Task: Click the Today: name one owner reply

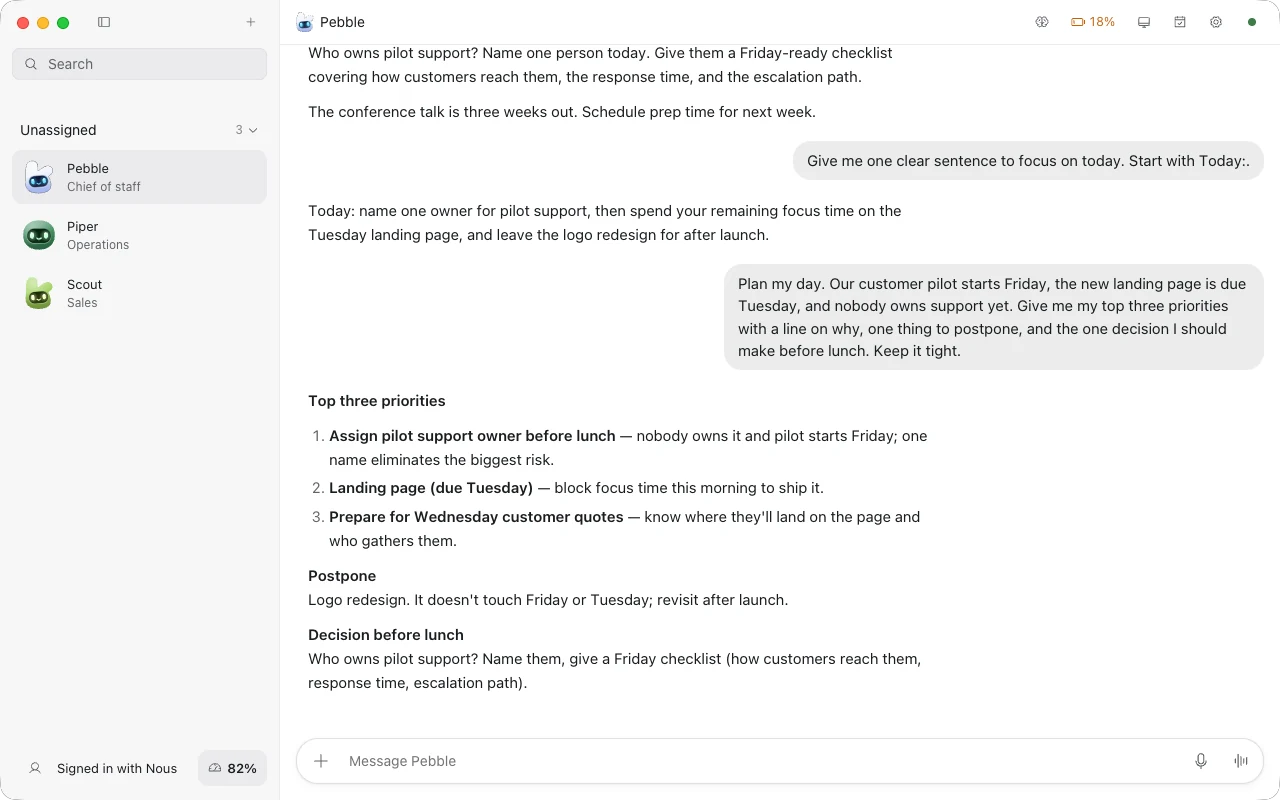Action: coord(605,223)
